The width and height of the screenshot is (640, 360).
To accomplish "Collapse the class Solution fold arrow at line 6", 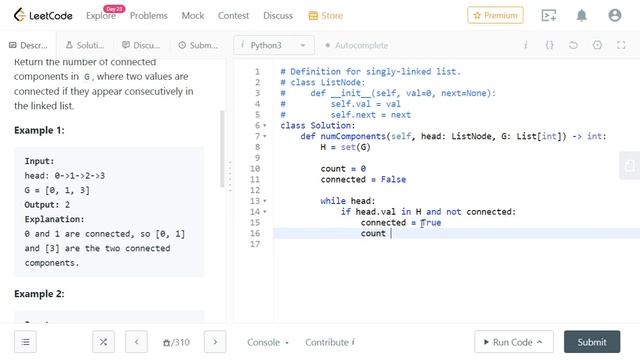I will [265, 126].
